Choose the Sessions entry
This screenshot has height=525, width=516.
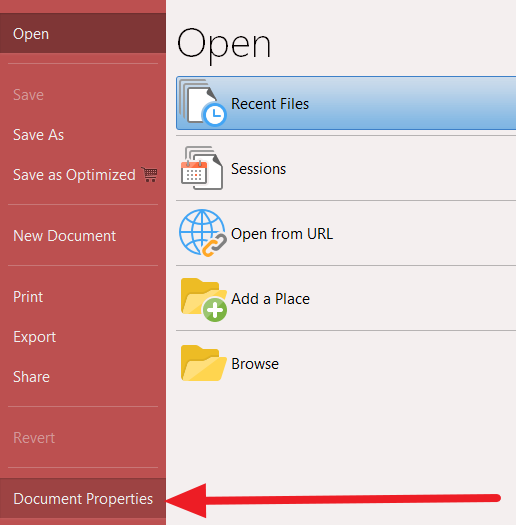(x=346, y=168)
